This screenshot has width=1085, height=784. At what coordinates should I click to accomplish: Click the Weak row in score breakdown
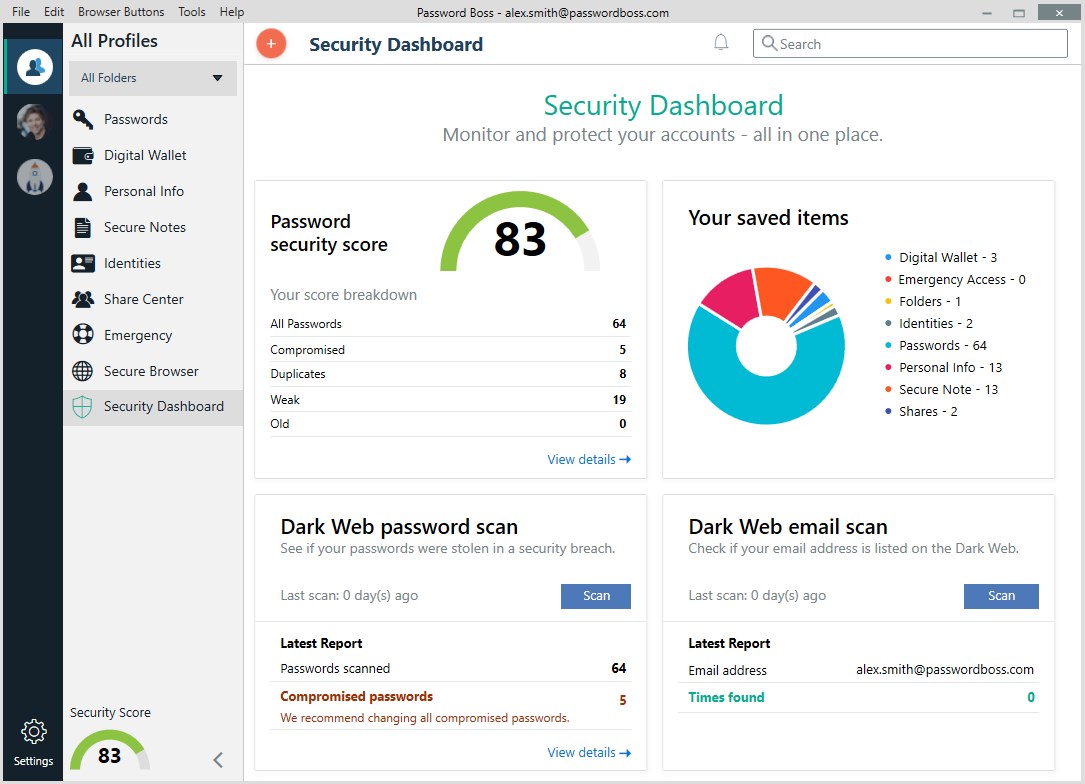coord(448,400)
